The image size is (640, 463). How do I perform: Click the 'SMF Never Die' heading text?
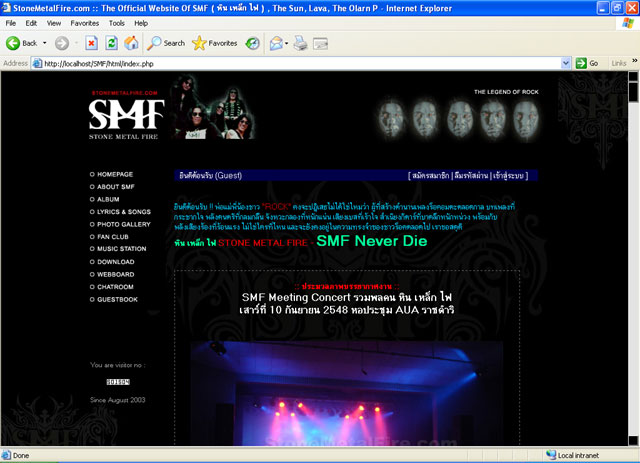coord(372,241)
